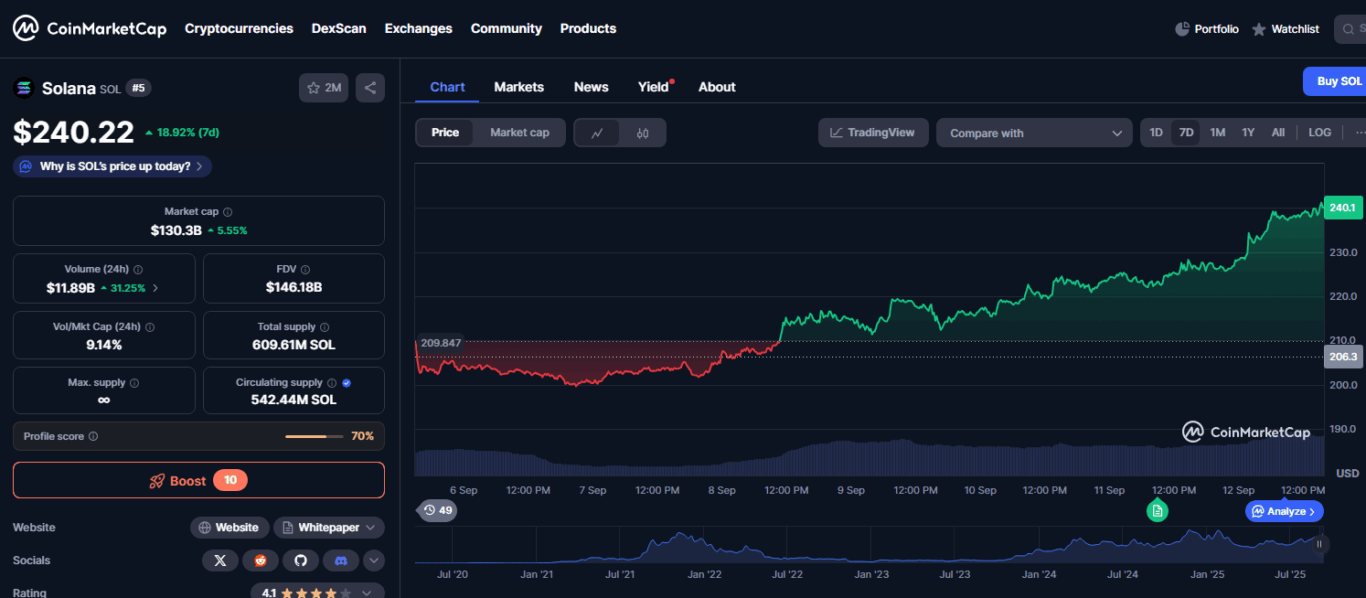The image size is (1366, 598).
Task: Select the 1M time range
Action: click(1217, 133)
